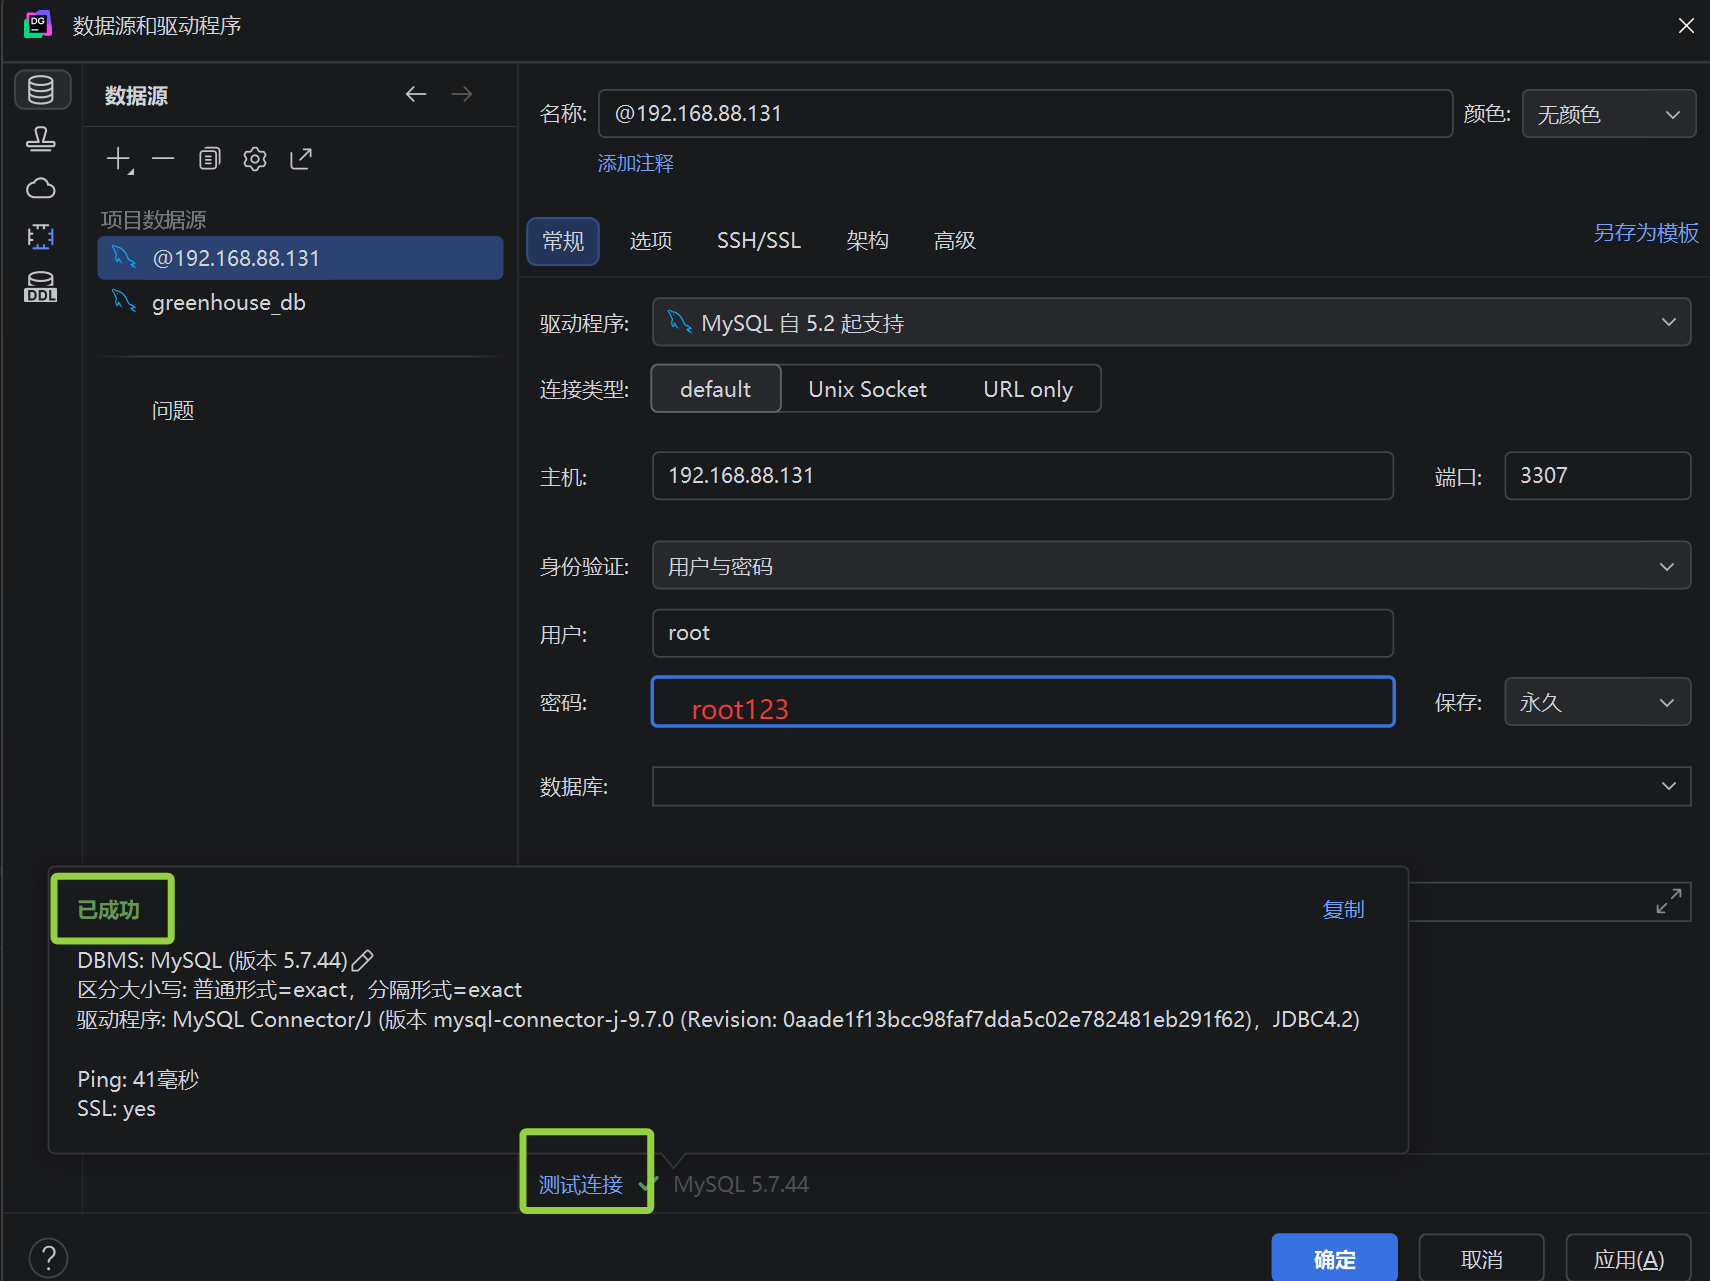The image size is (1710, 1281).
Task: Click the 添加注释 link
Action: click(635, 163)
